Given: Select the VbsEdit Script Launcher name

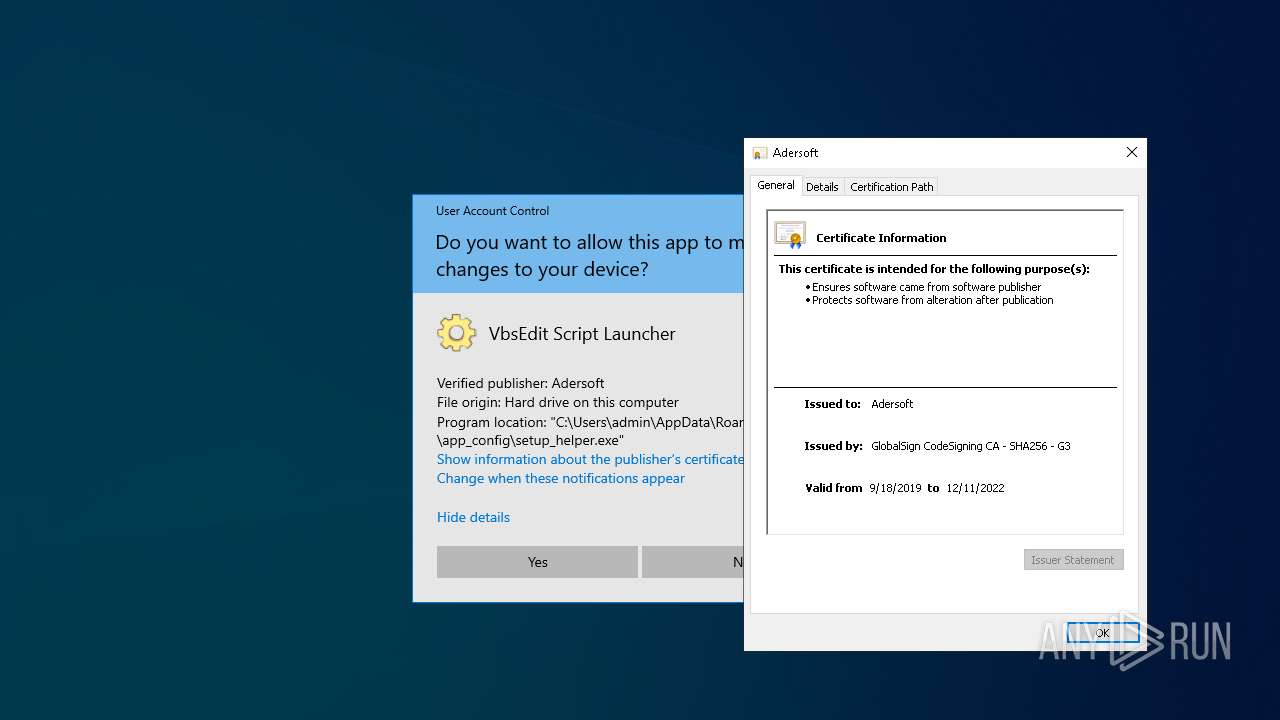Looking at the screenshot, I should coord(582,334).
